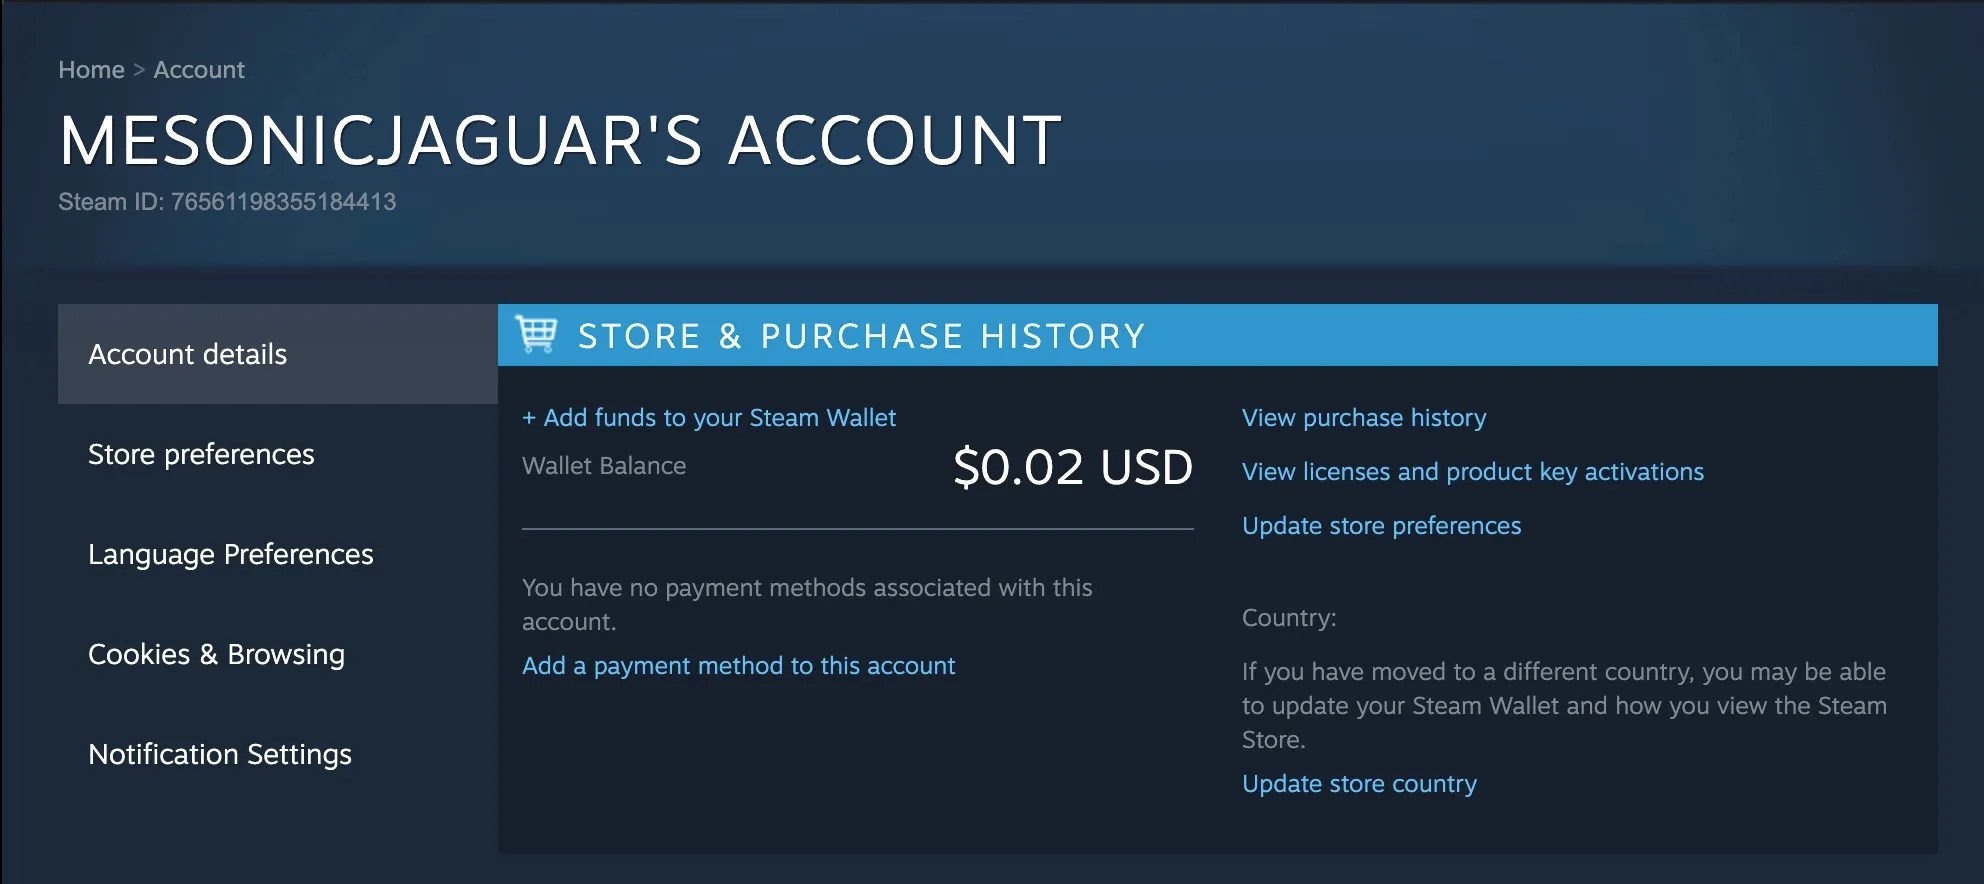Open Cookies & Browsing settings
This screenshot has width=1984, height=884.
(217, 654)
